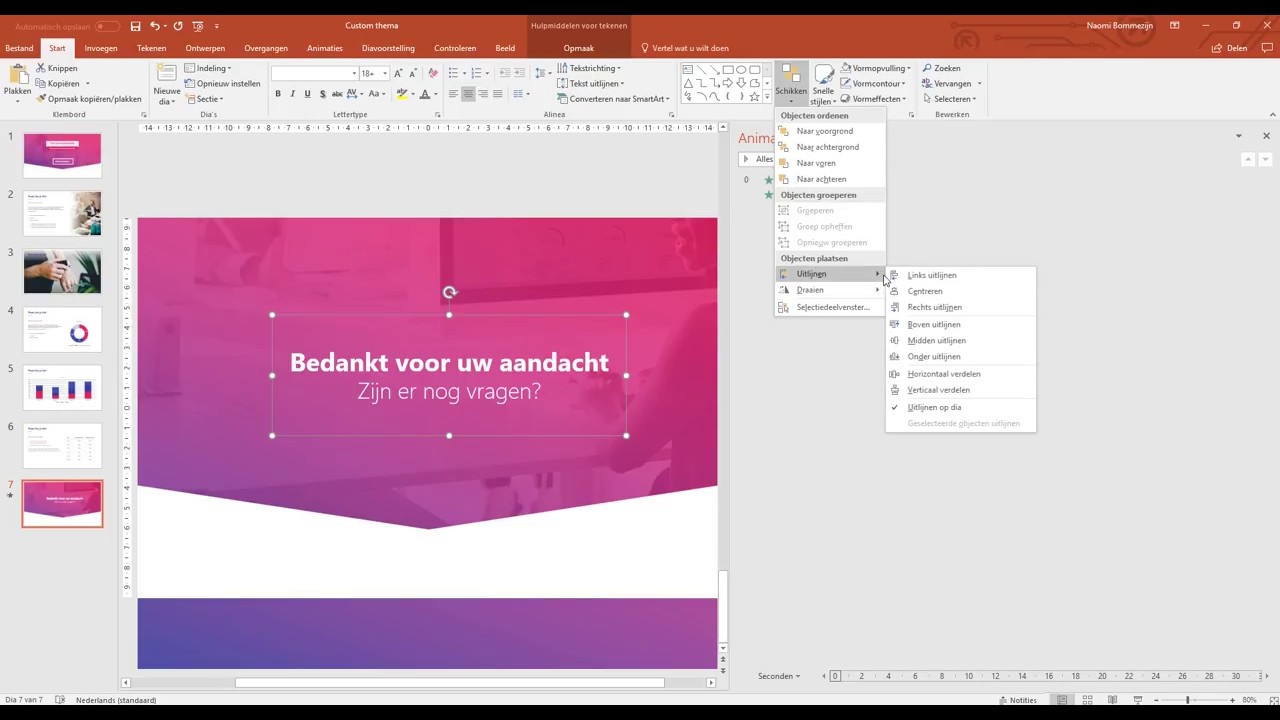1280x720 pixels.
Task: Click Opnieuw instellen reset slide
Action: click(x=223, y=84)
